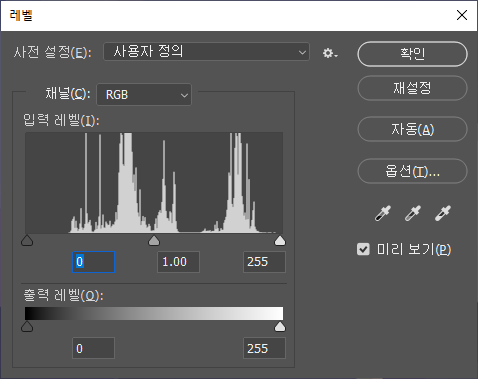
Task: Click the input midtone gray slider handle
Action: click(154, 240)
